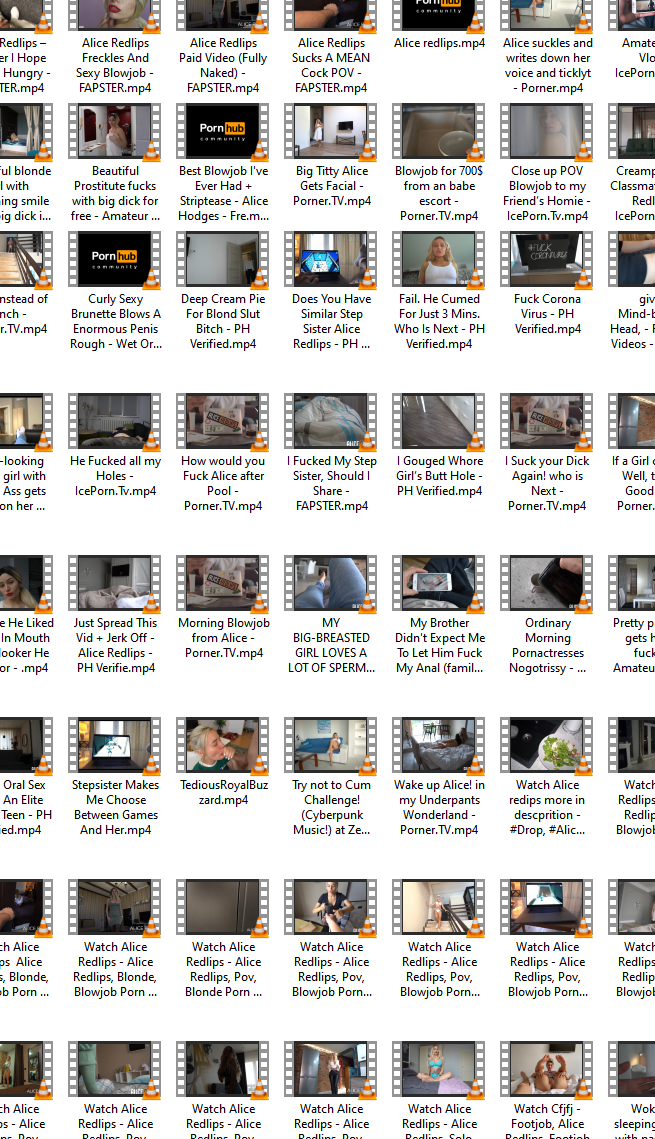
Task: Select 'Just Spread This Vid' video file
Action: [x=115, y=584]
